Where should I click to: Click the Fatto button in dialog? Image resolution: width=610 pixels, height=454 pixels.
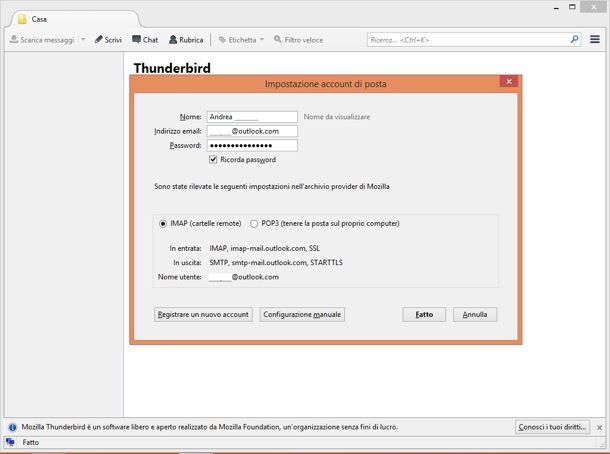pyautogui.click(x=424, y=314)
